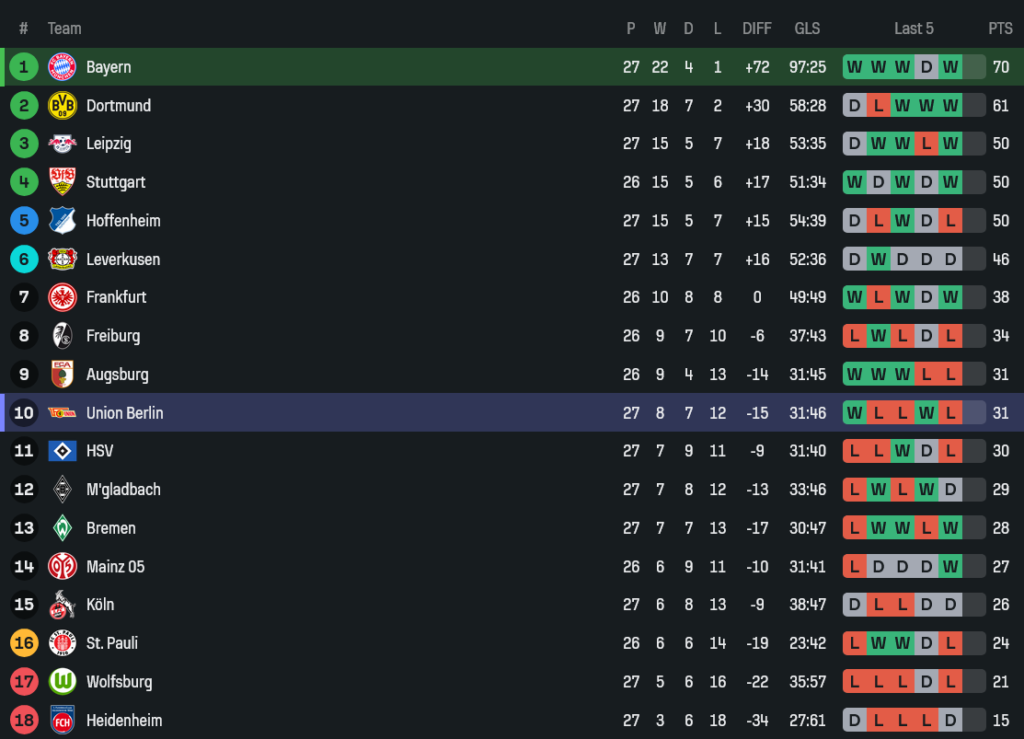
Task: Select the M'gladbach team name
Action: pyautogui.click(x=123, y=490)
